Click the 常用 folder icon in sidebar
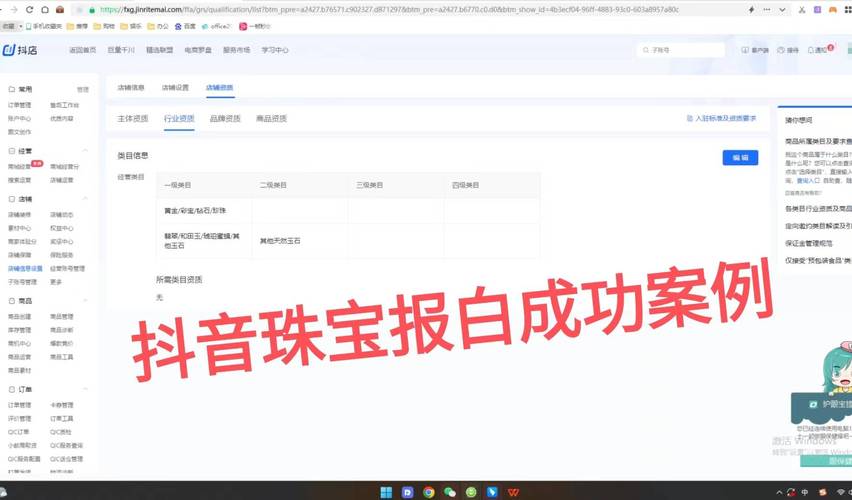This screenshot has width=852, height=500. (11, 89)
